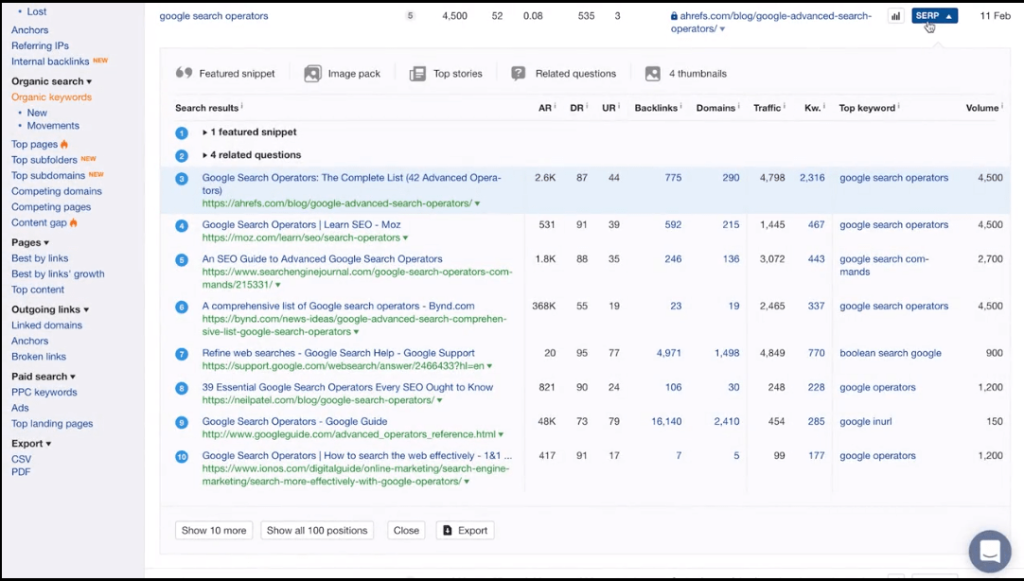
Task: Open the 39 Essential Google Search Operators result
Action: click(347, 387)
